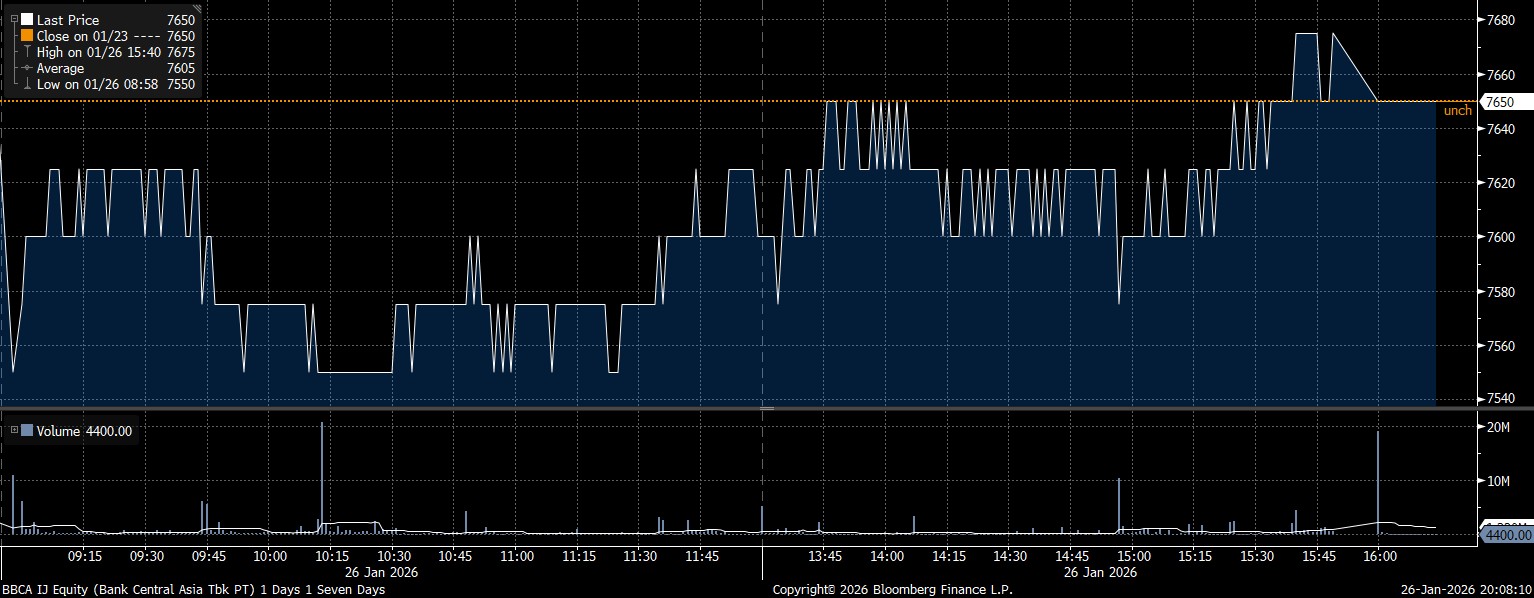Click the 4400.00 volume axis tag
This screenshot has height=598, width=1534.
[1504, 536]
